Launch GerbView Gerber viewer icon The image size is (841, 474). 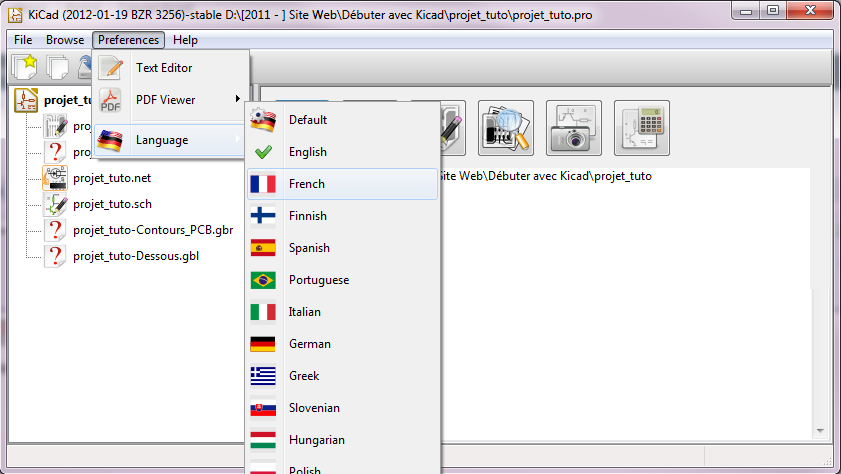point(506,128)
